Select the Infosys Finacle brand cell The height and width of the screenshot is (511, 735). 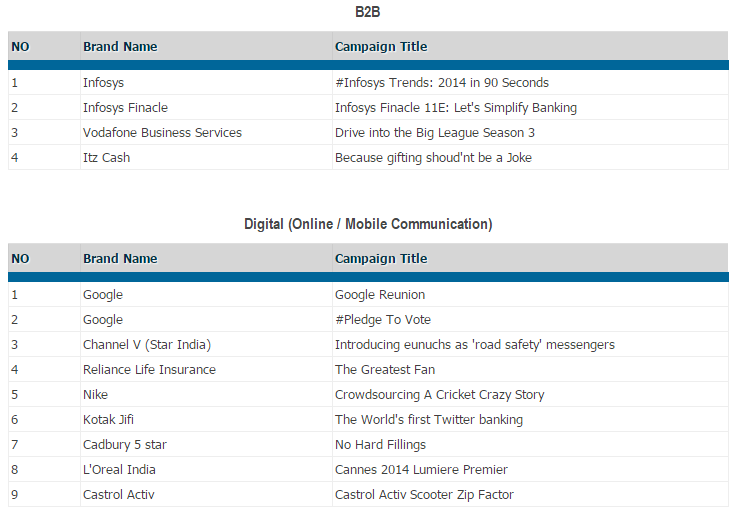tap(125, 108)
